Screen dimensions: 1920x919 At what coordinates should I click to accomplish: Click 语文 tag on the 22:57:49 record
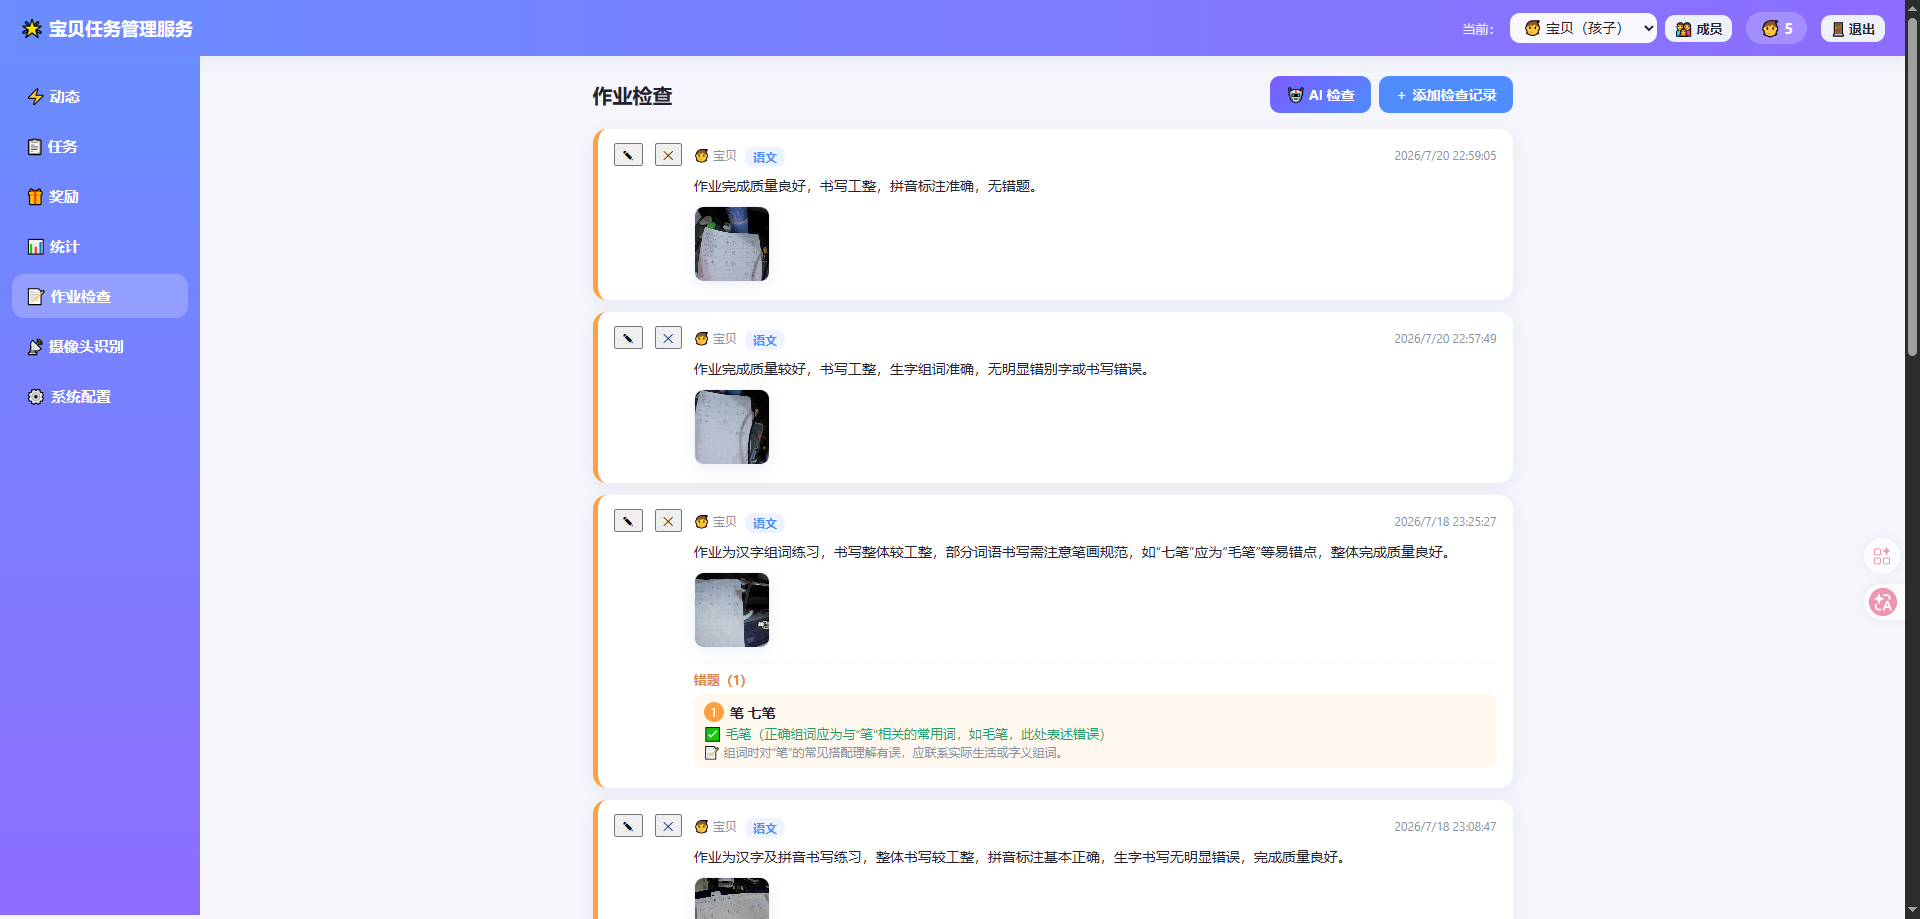pyautogui.click(x=765, y=340)
